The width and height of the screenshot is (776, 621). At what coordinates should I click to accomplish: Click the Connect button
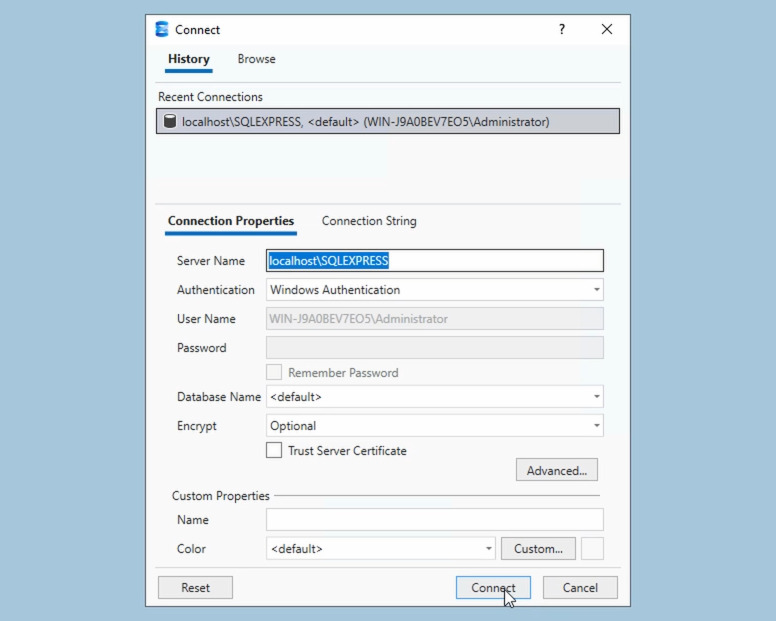pyautogui.click(x=493, y=587)
